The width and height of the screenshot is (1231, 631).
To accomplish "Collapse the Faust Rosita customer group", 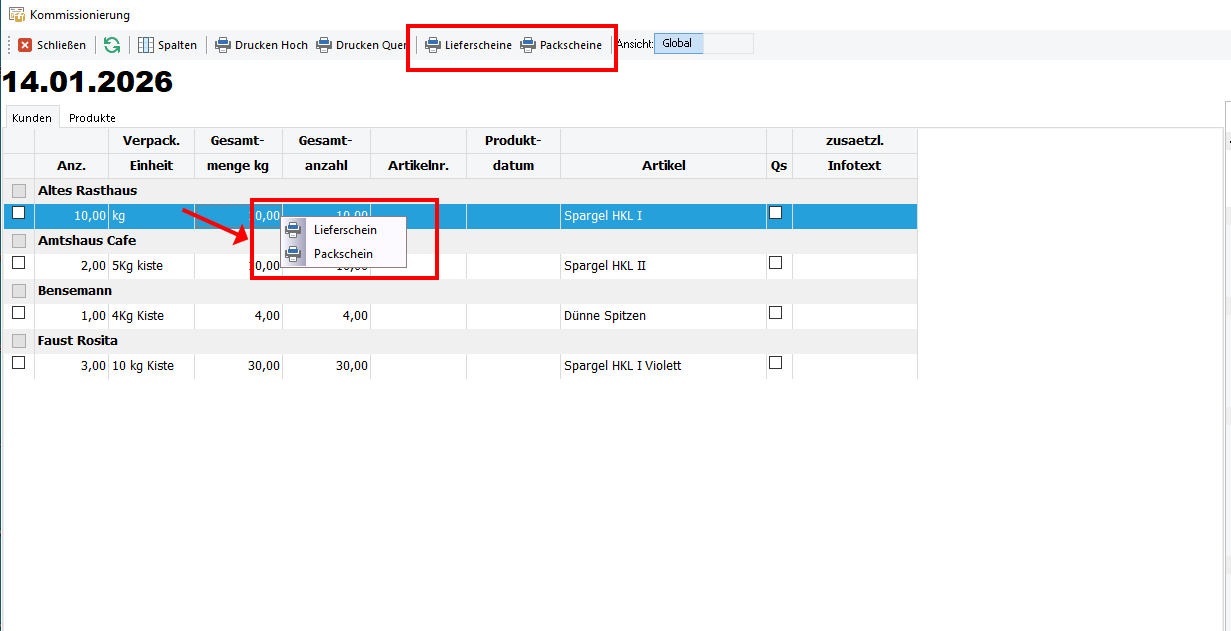I will [x=19, y=341].
